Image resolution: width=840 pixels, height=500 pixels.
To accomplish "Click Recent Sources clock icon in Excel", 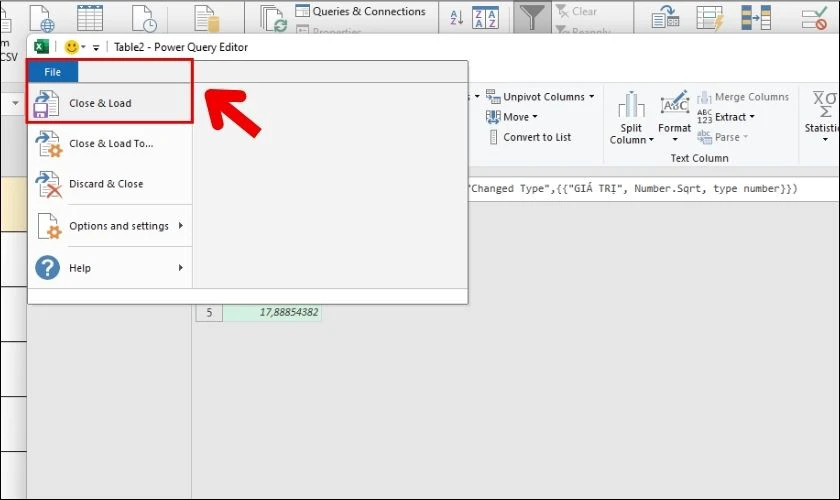I will [144, 18].
